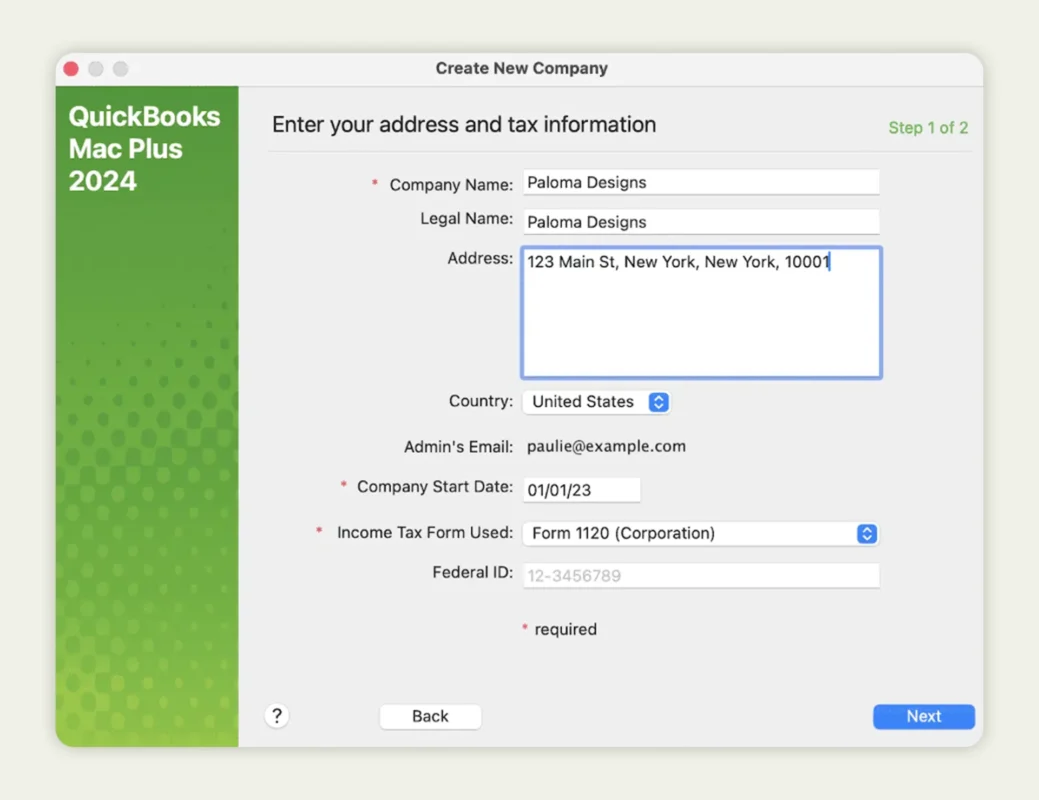Click the required asterisk next to Company Name

tap(373, 183)
